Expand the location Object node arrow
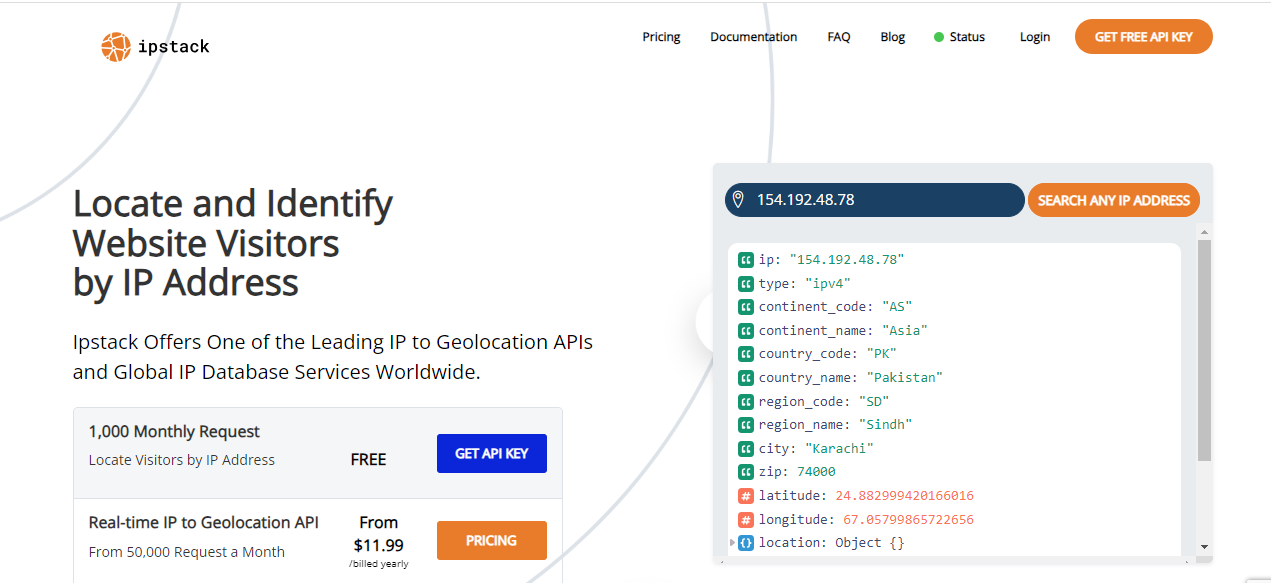Image resolution: width=1271 pixels, height=583 pixels. tap(733, 543)
